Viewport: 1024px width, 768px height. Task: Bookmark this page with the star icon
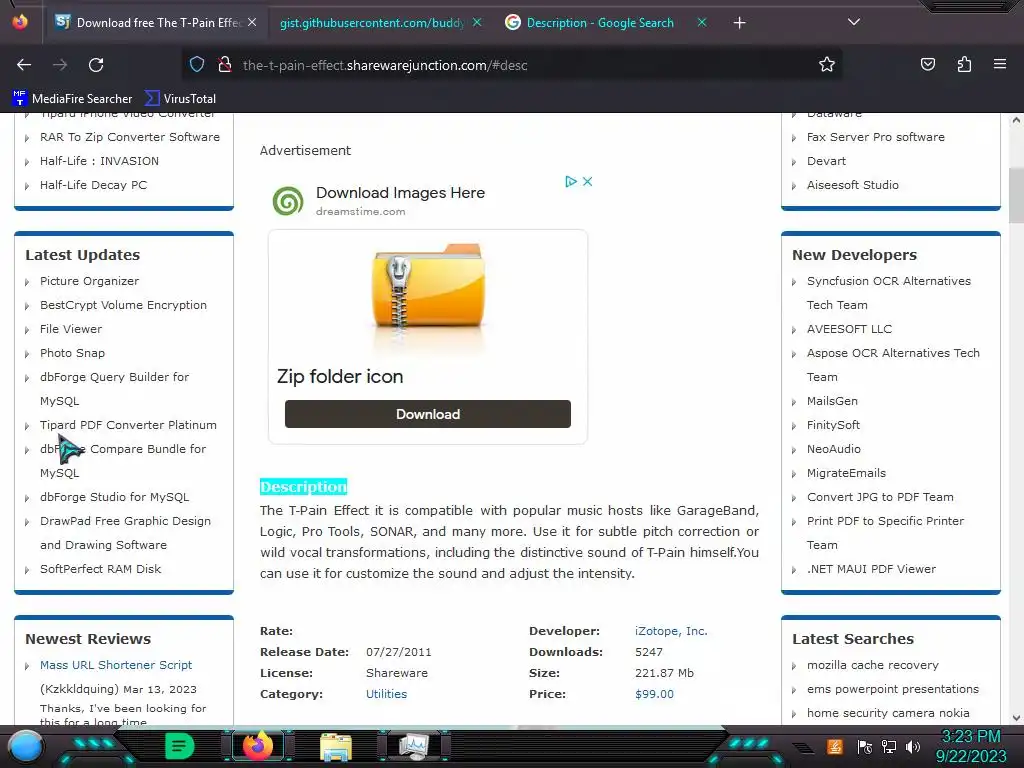[827, 65]
